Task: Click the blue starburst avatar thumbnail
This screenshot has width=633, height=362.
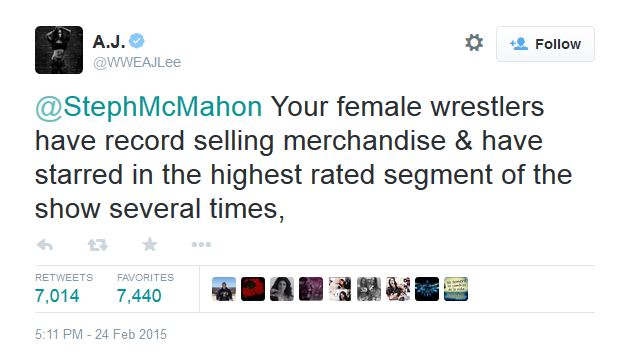Action: pos(427,289)
